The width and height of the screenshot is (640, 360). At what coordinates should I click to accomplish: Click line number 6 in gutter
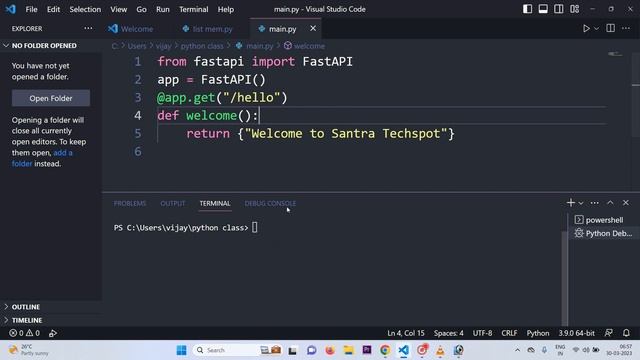[x=138, y=151]
